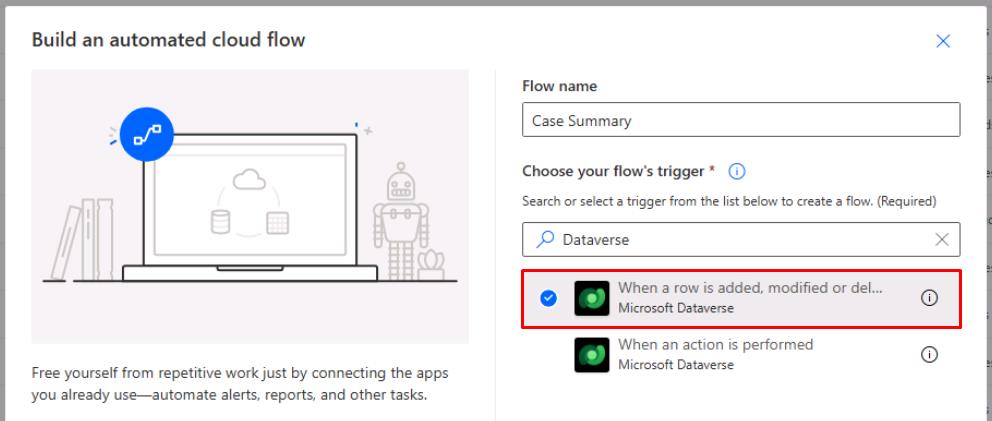
Task: Click the Dataverse icon of the row added trigger
Action: click(592, 298)
